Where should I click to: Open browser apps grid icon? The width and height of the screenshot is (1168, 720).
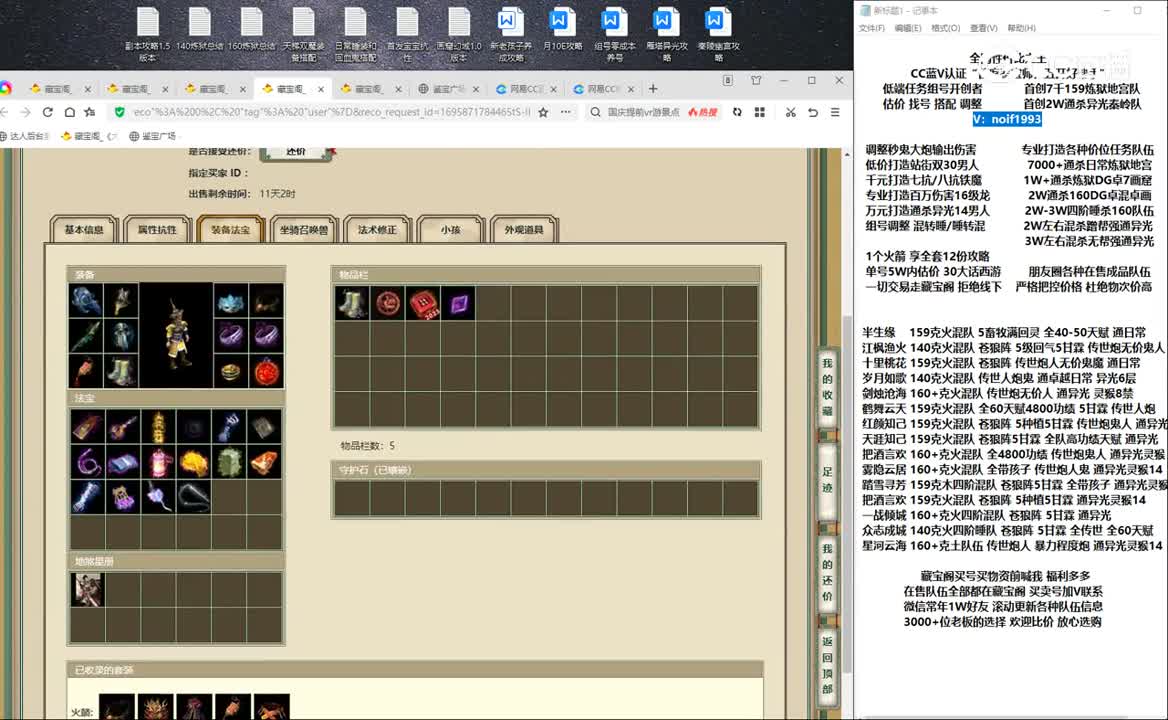pyautogui.click(x=760, y=112)
